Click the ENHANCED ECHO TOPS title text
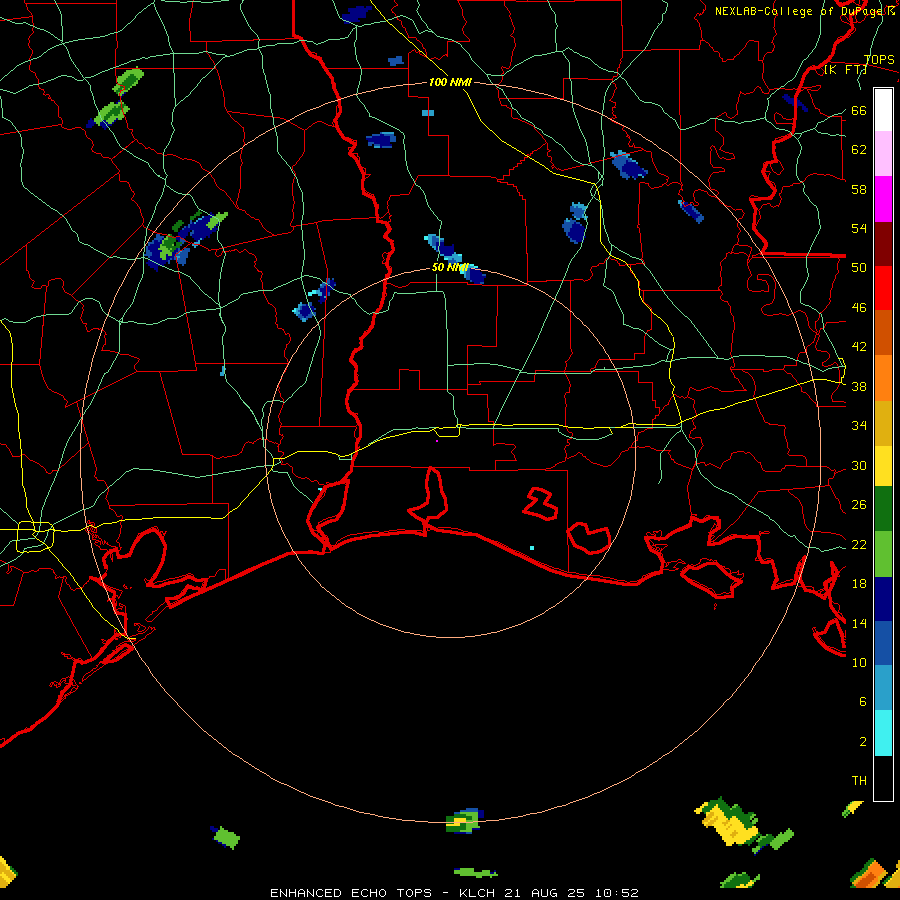Image resolution: width=900 pixels, height=900 pixels. pos(351,893)
